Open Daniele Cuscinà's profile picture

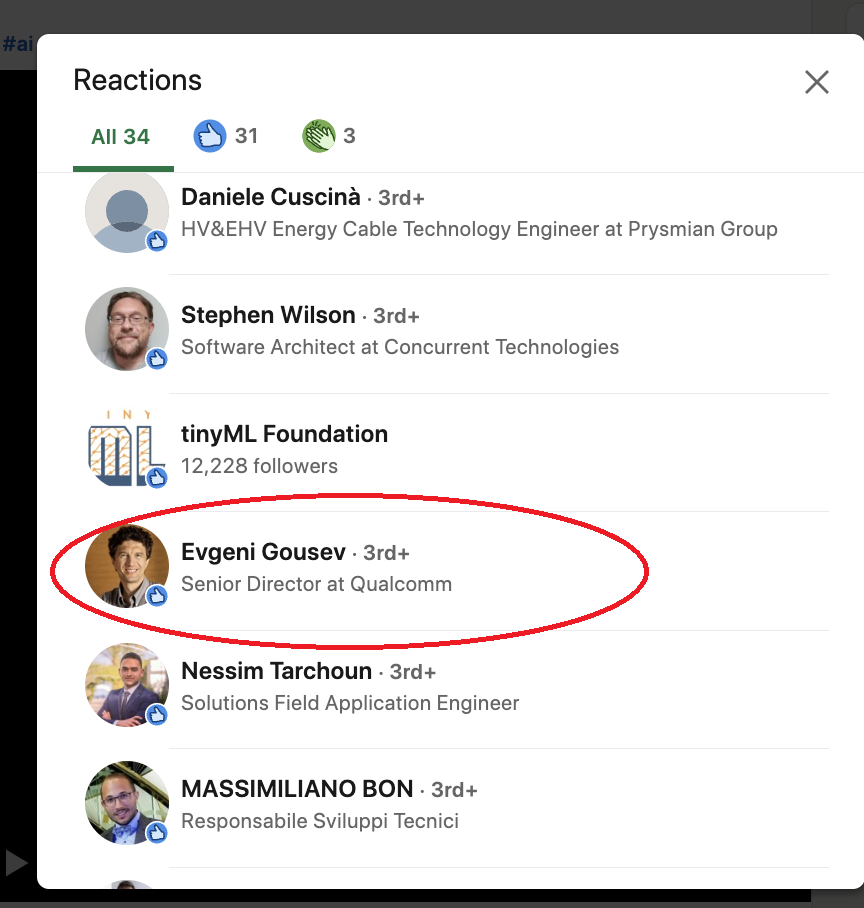click(x=127, y=211)
